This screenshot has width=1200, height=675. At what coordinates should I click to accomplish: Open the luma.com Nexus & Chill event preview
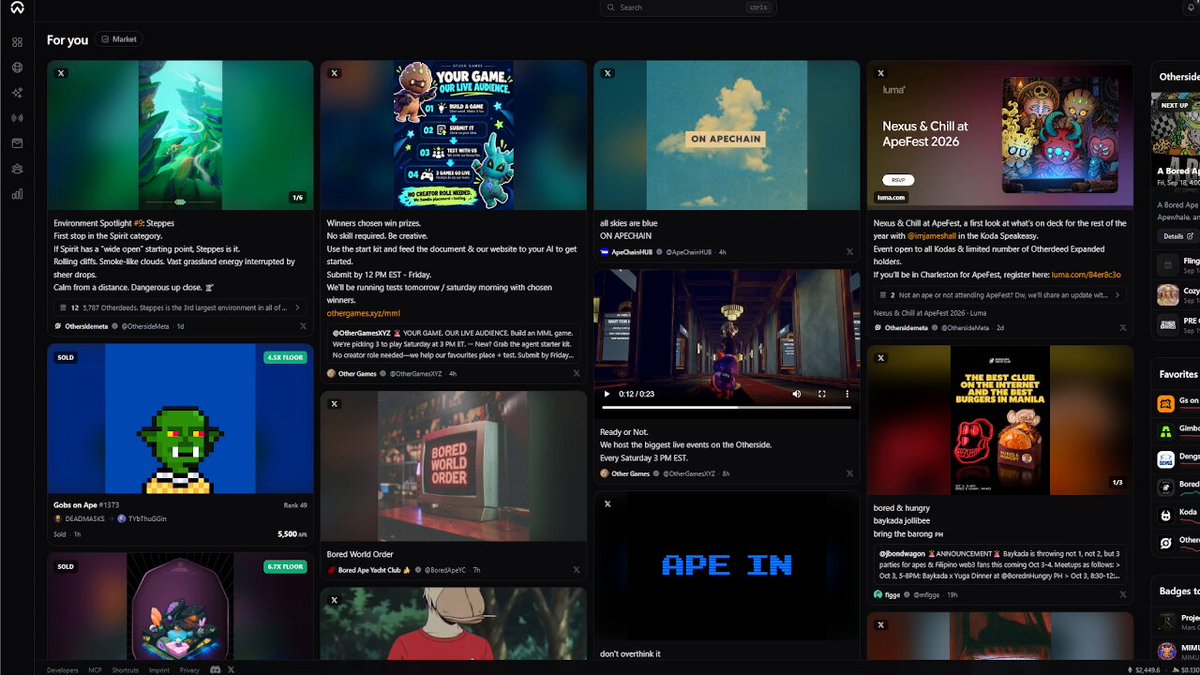(1000, 134)
